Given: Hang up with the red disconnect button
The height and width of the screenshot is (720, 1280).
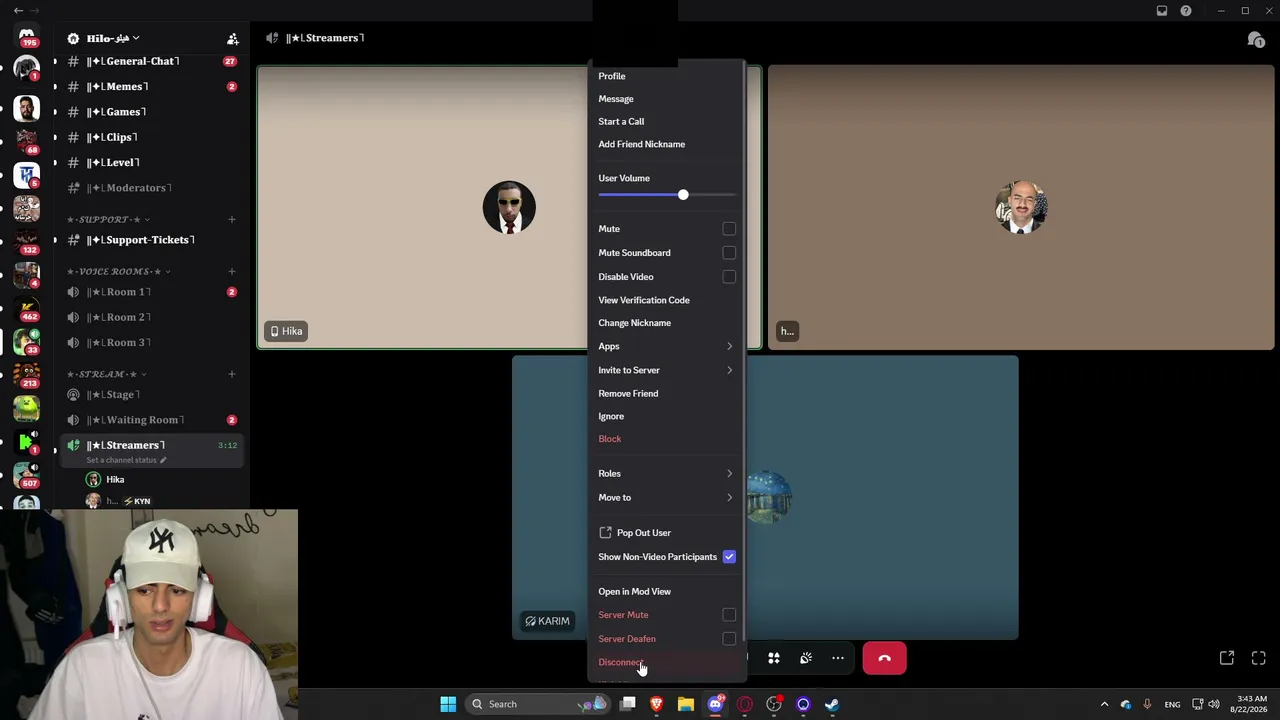Looking at the screenshot, I should [884, 658].
